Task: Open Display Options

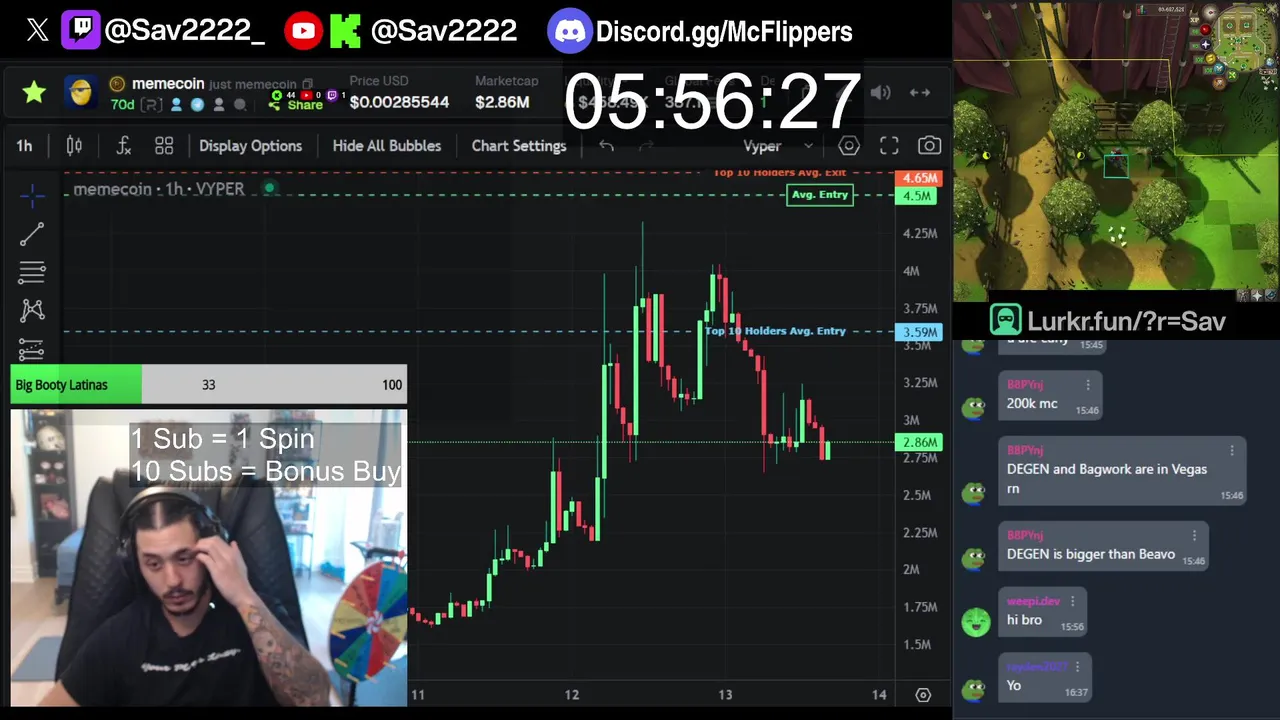Action: [250, 146]
